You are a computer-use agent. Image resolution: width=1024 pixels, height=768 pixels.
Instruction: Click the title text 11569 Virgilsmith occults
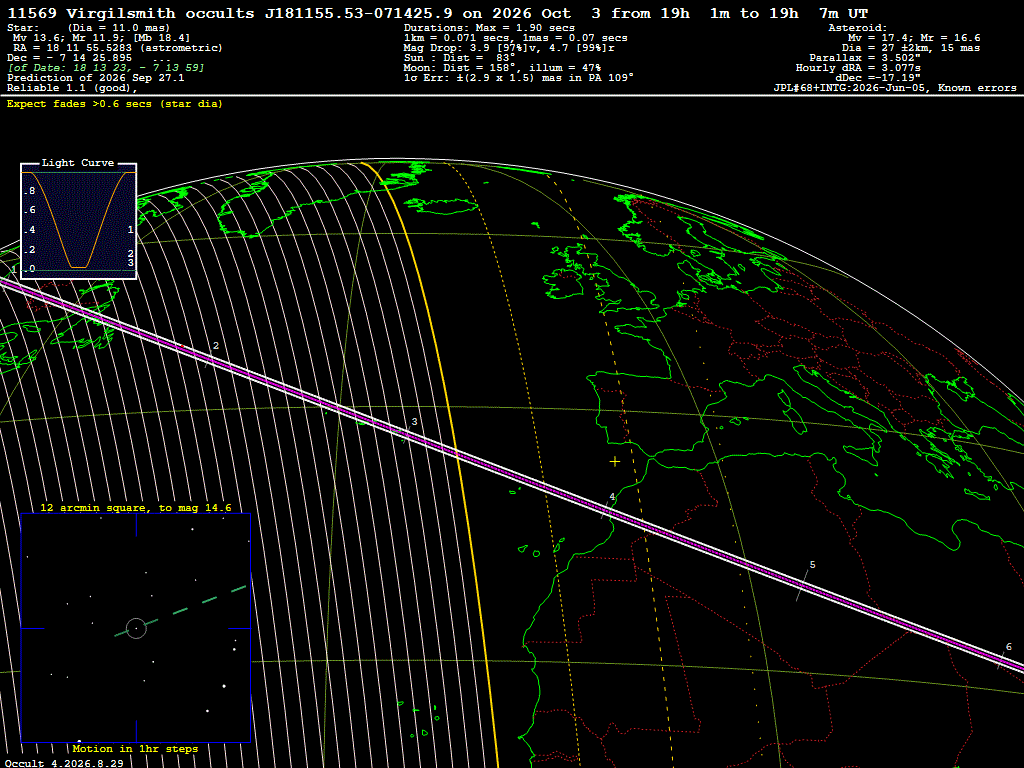[131, 13]
